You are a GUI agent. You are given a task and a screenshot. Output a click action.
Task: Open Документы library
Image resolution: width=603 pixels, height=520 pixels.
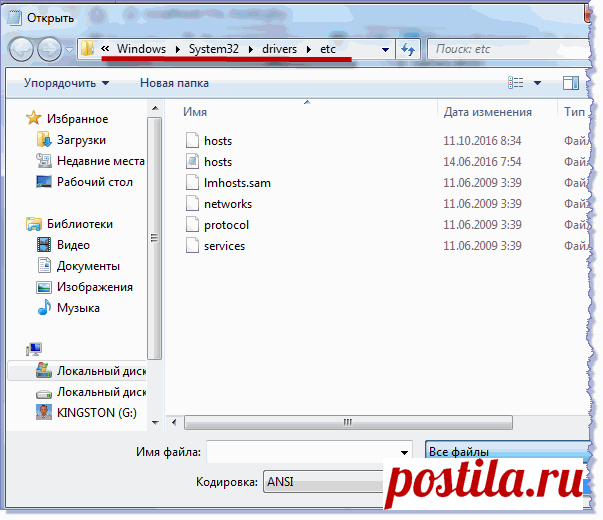[x=78, y=266]
